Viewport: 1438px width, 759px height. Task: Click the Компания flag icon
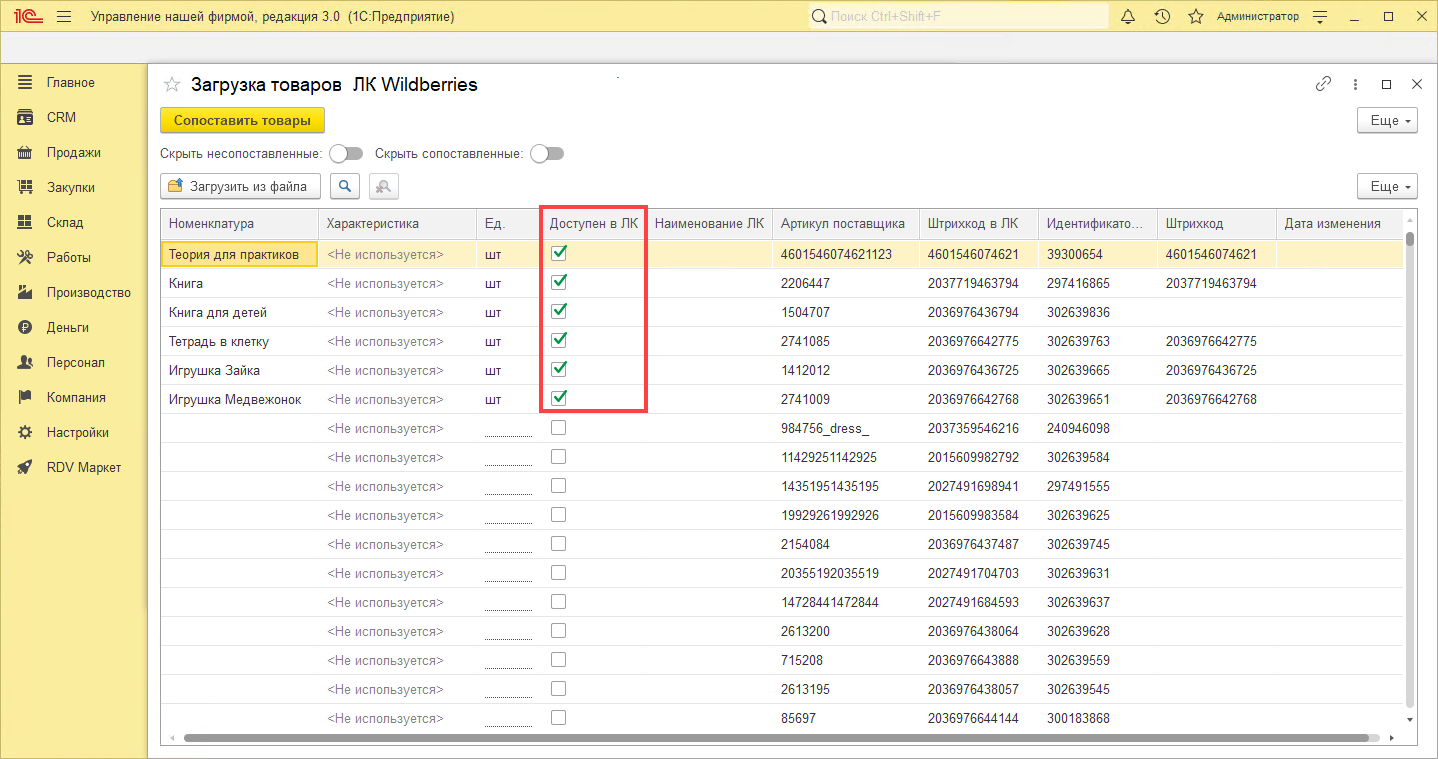[26, 397]
